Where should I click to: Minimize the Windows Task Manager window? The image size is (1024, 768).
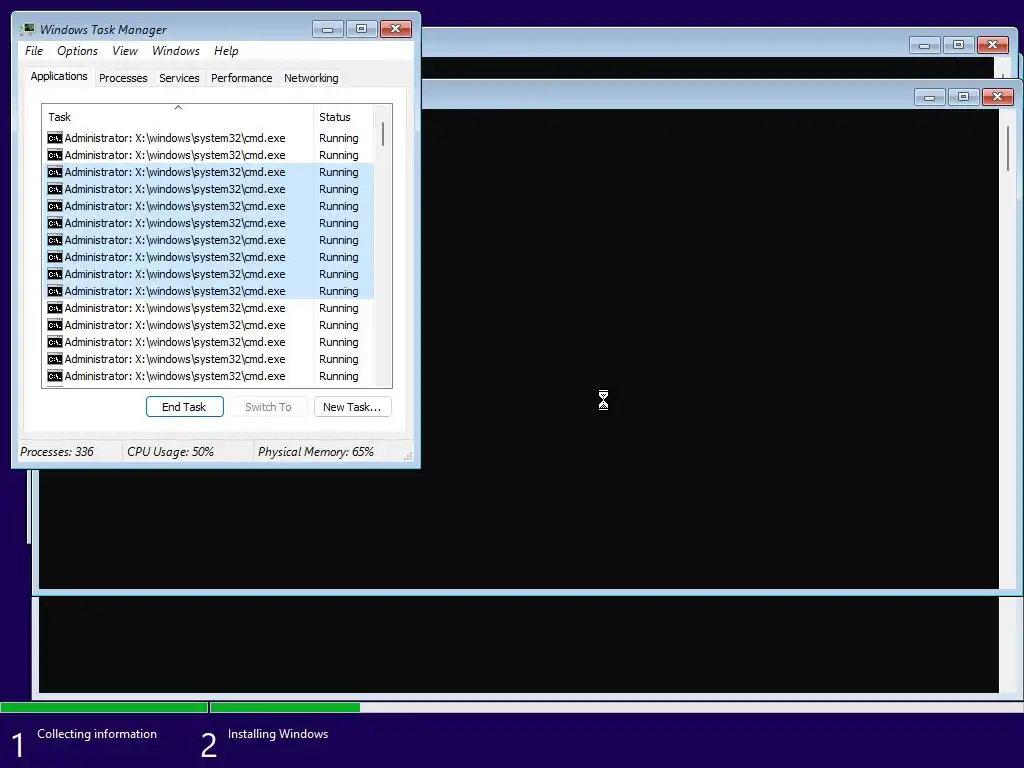(x=327, y=29)
